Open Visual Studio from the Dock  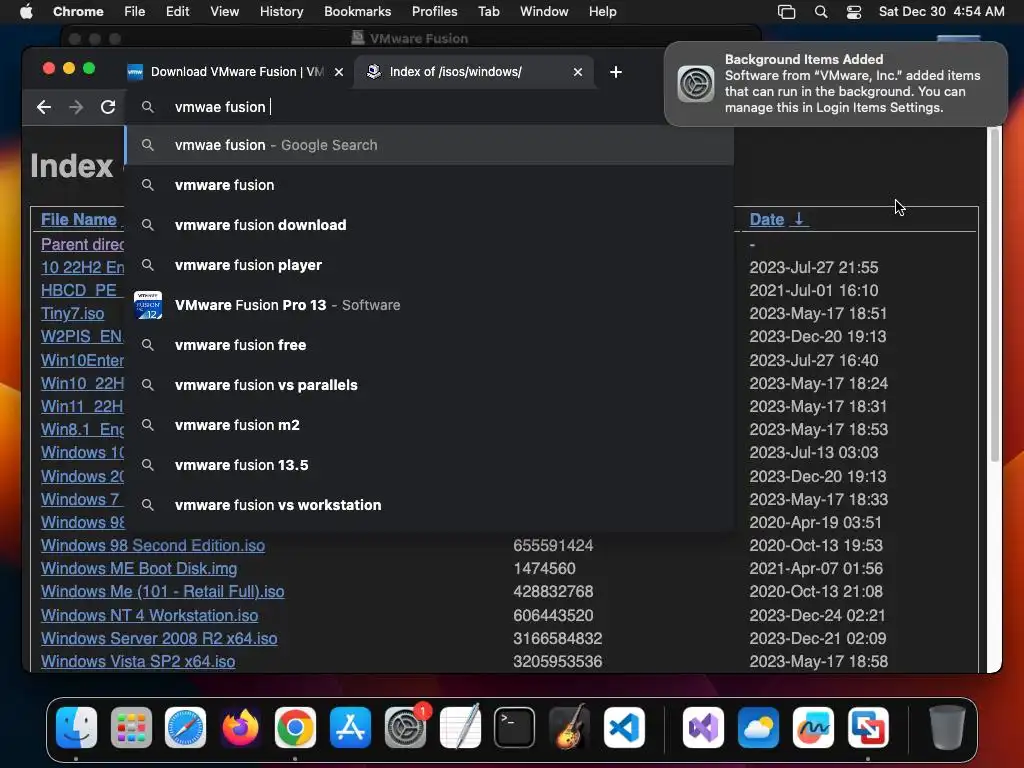point(703,727)
